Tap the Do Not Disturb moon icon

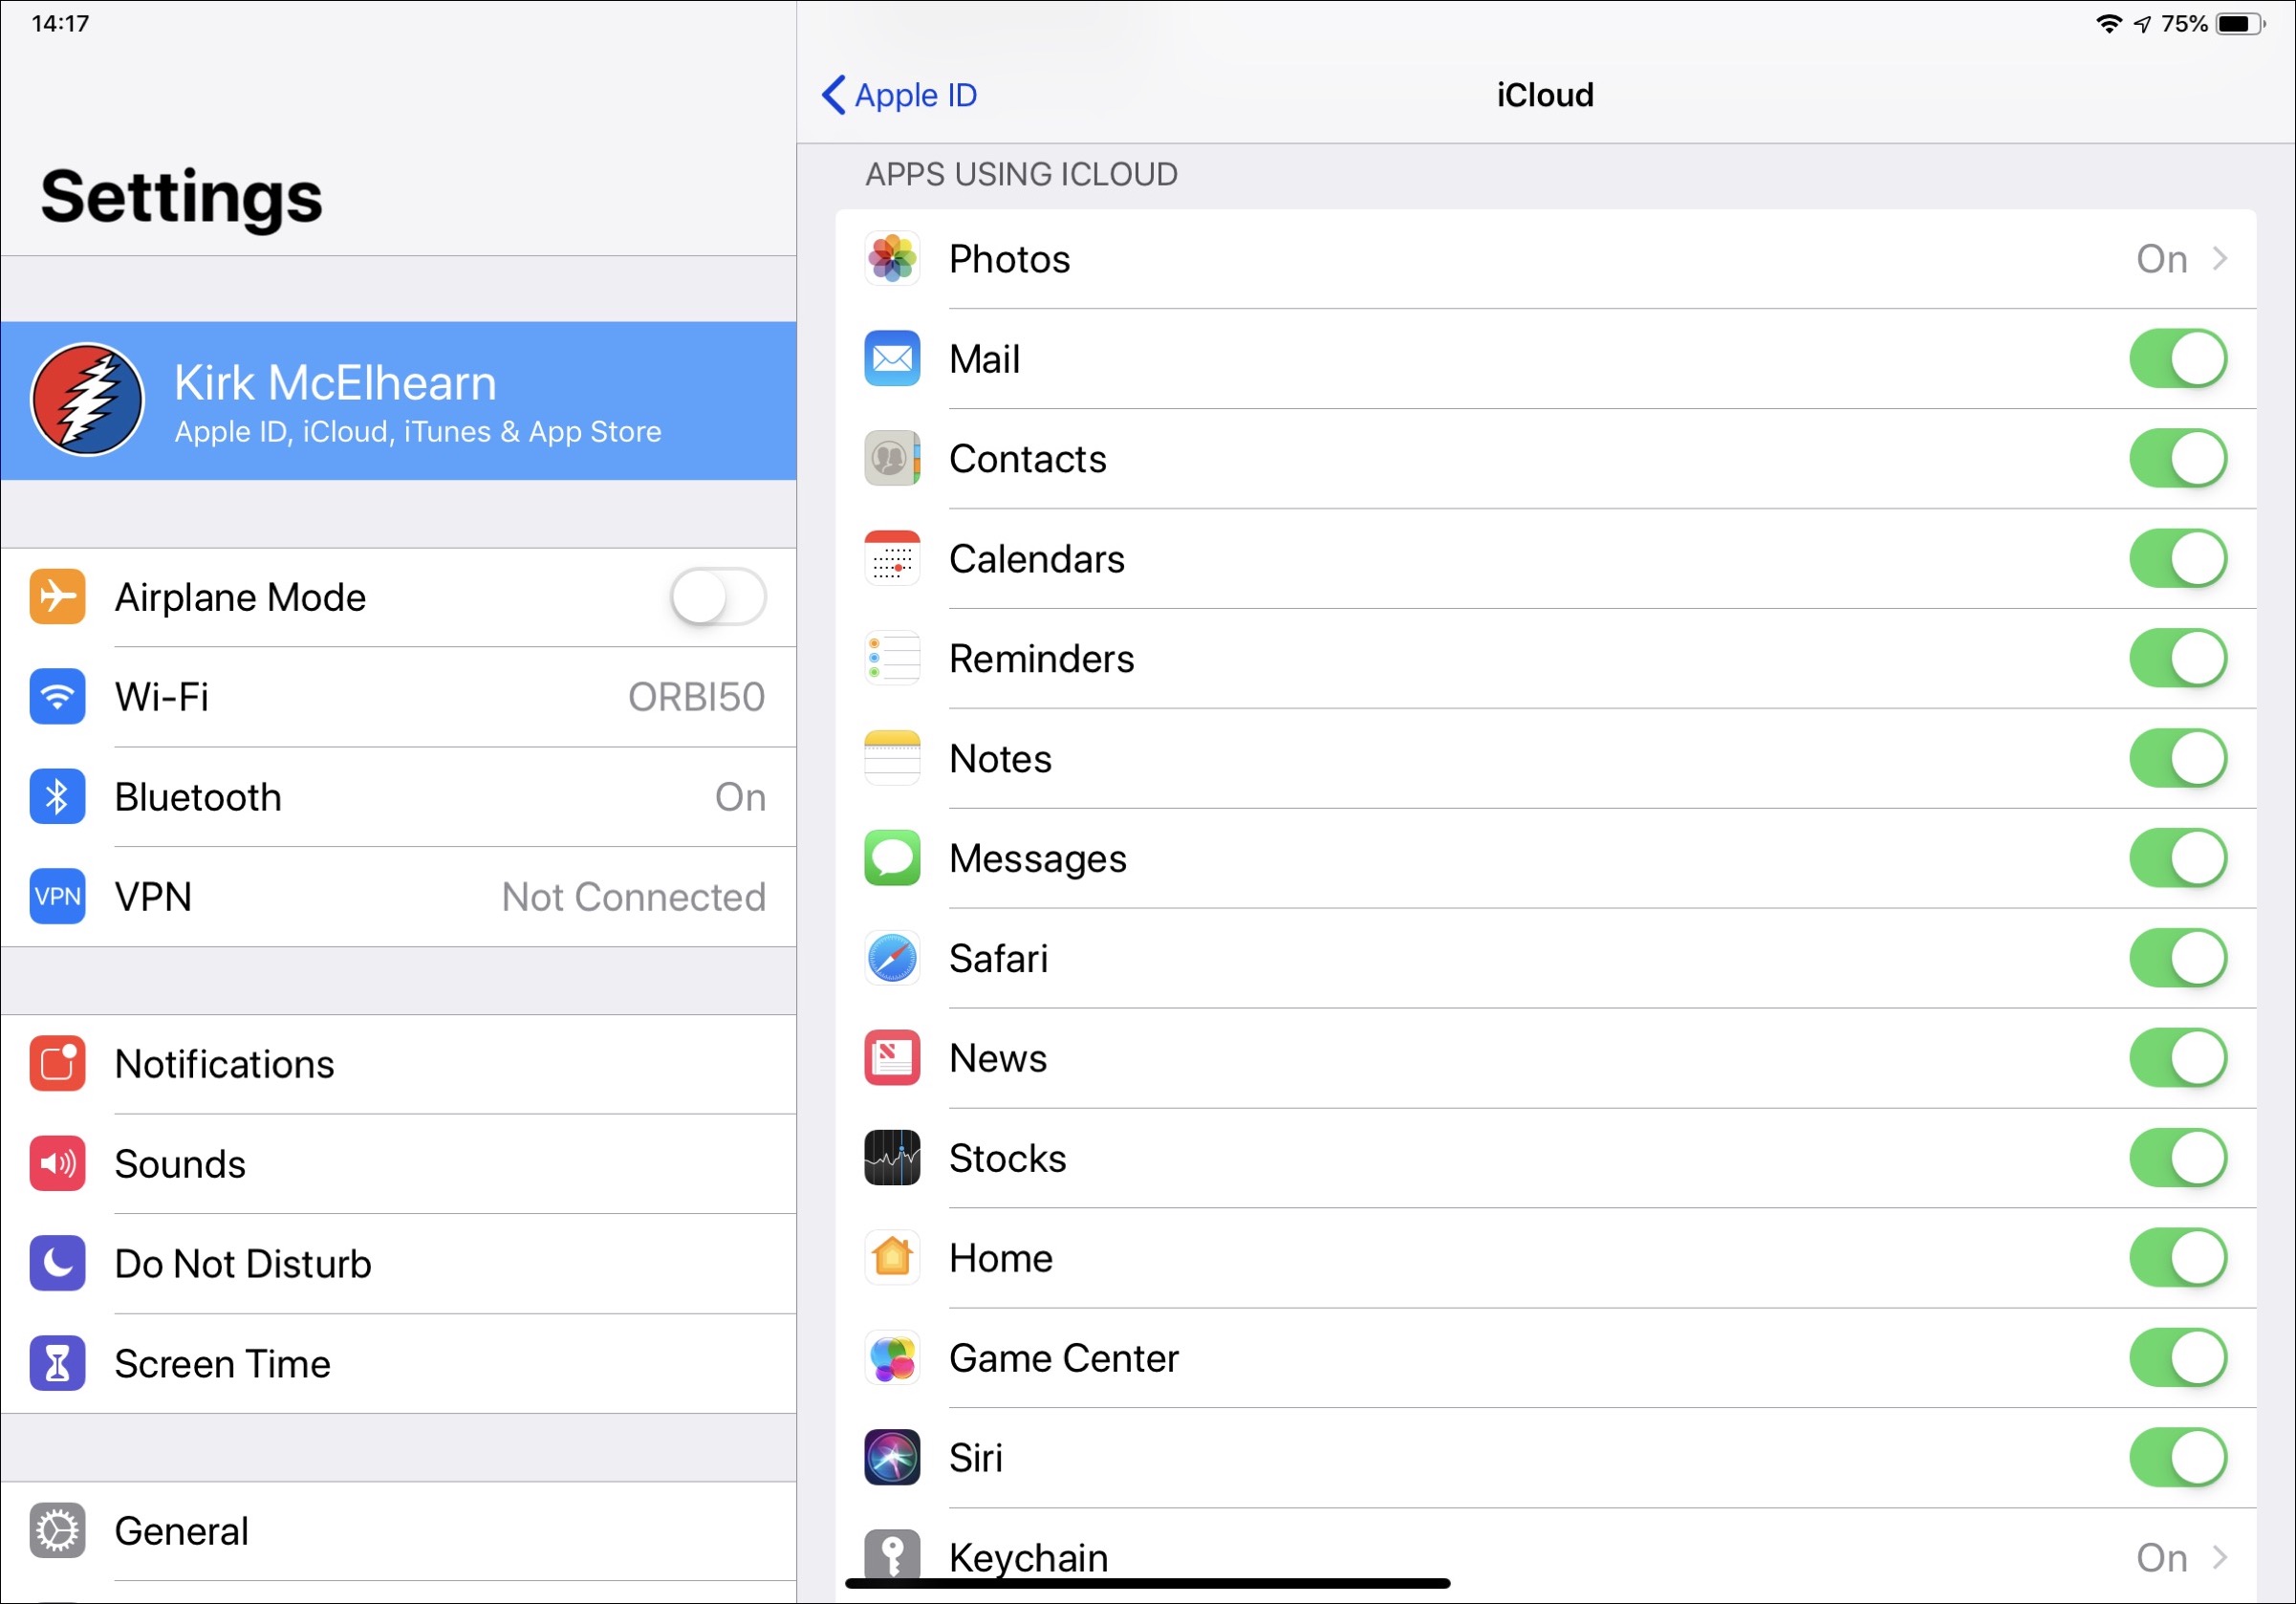click(x=57, y=1264)
